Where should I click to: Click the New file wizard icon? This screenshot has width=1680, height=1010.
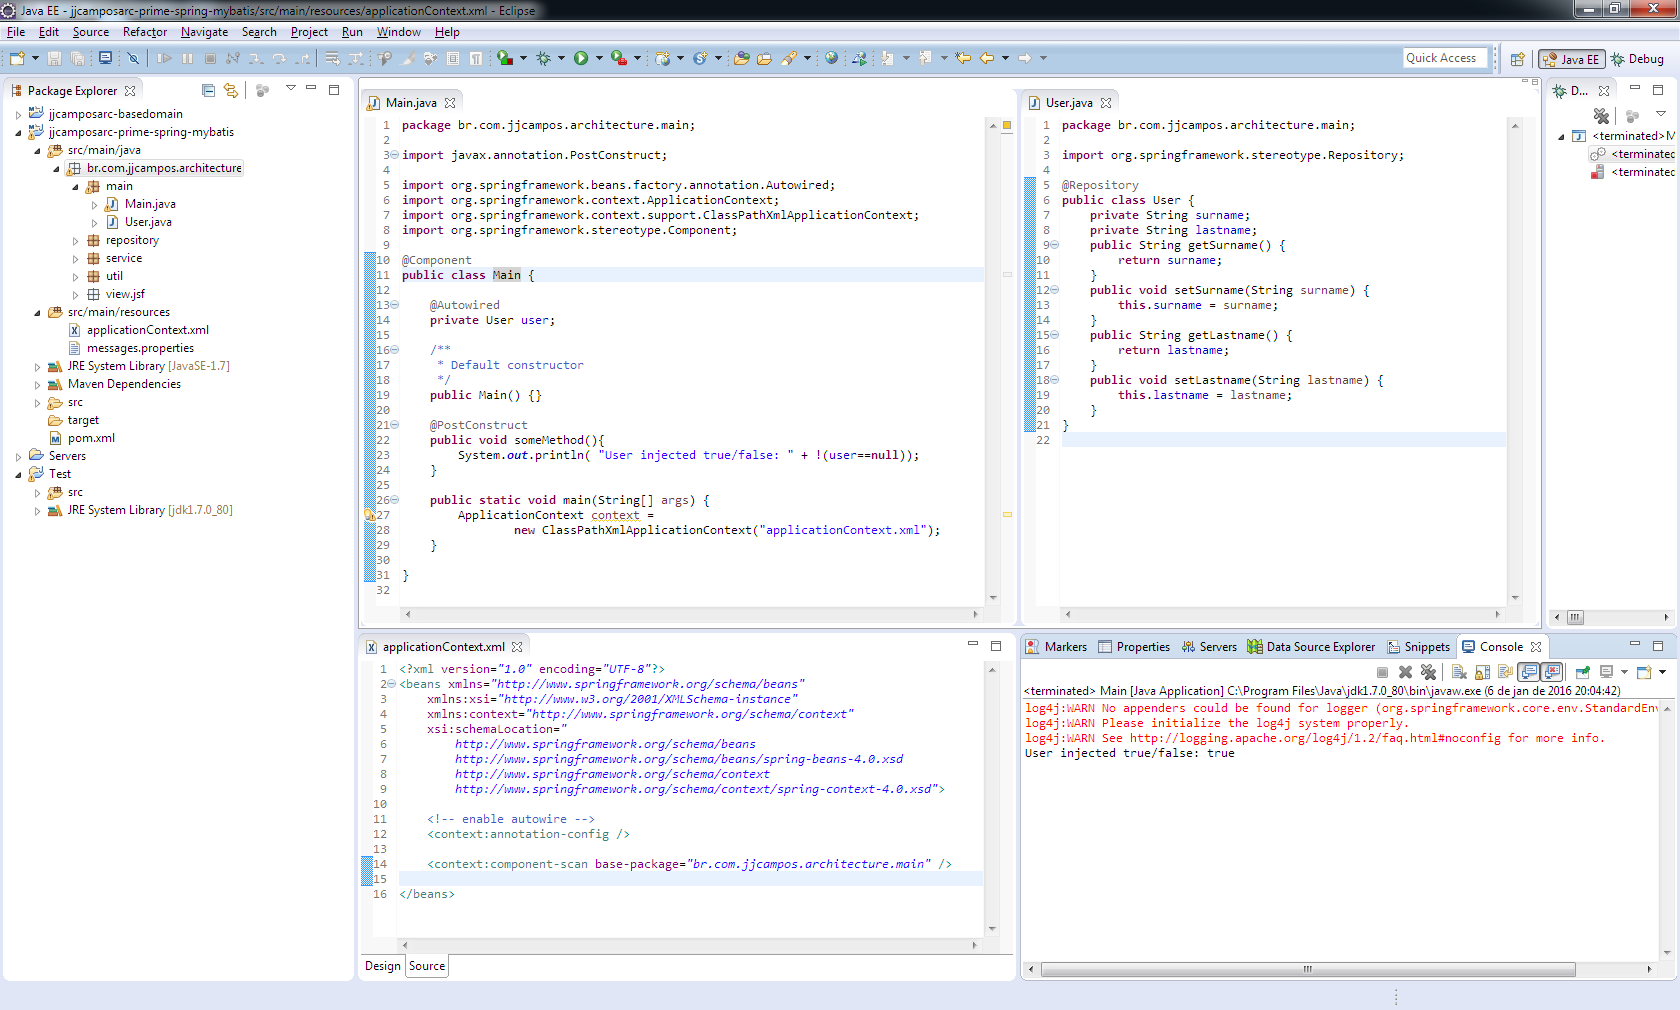17,59
